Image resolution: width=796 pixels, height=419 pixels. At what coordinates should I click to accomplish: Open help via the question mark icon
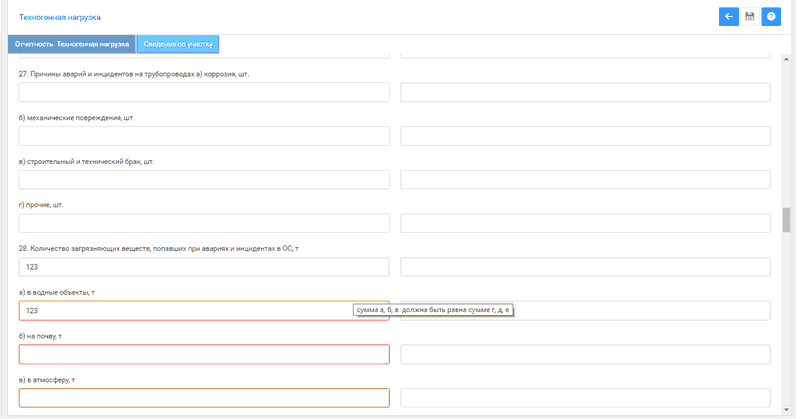(x=771, y=16)
